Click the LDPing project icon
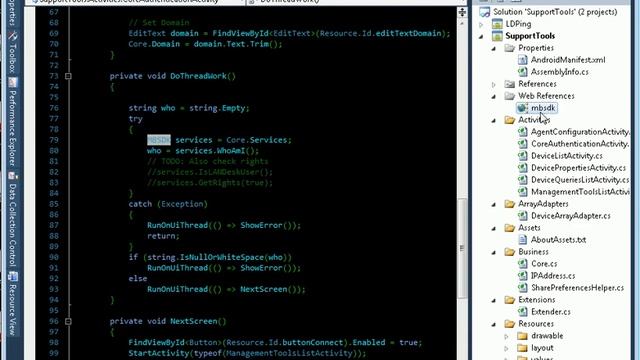 point(497,24)
